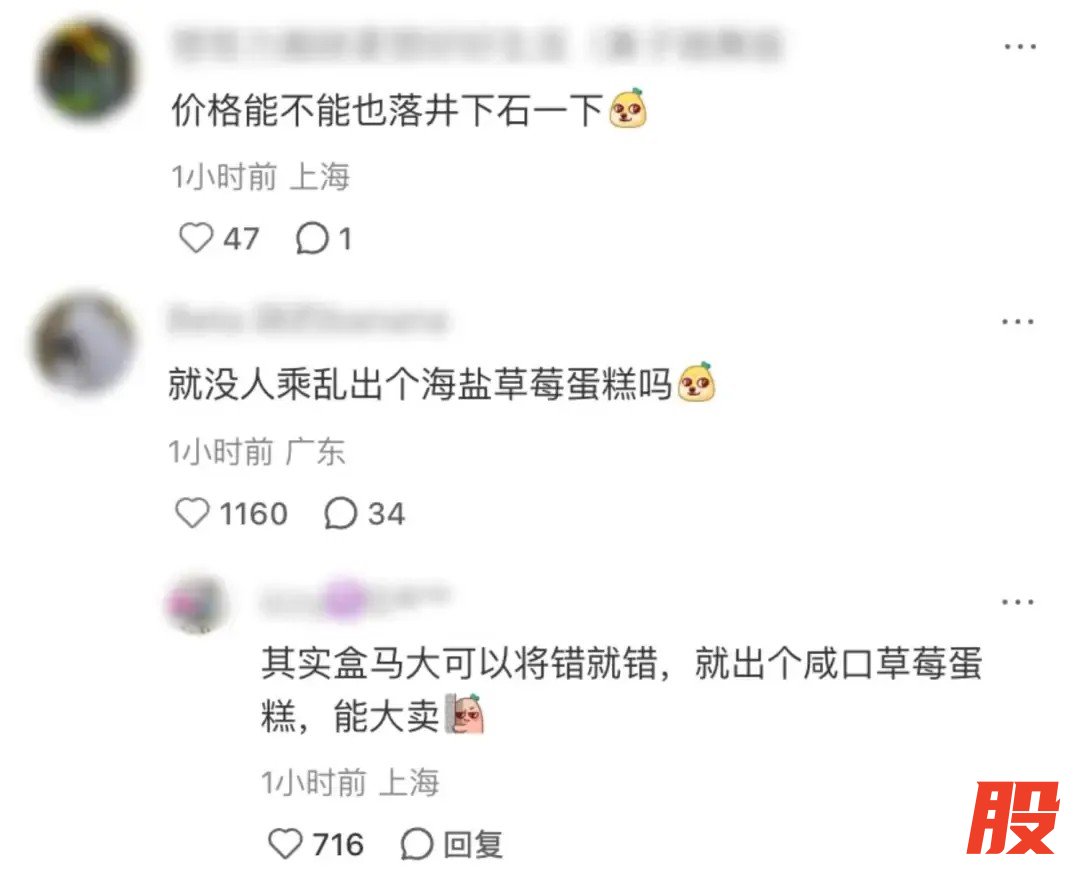Open replies on the 47-like comment

[x=312, y=238]
